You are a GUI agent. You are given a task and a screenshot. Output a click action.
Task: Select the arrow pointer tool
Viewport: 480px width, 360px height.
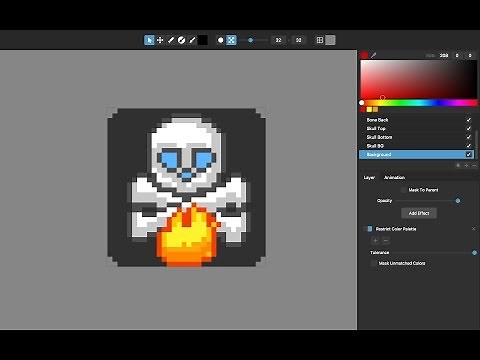149,40
